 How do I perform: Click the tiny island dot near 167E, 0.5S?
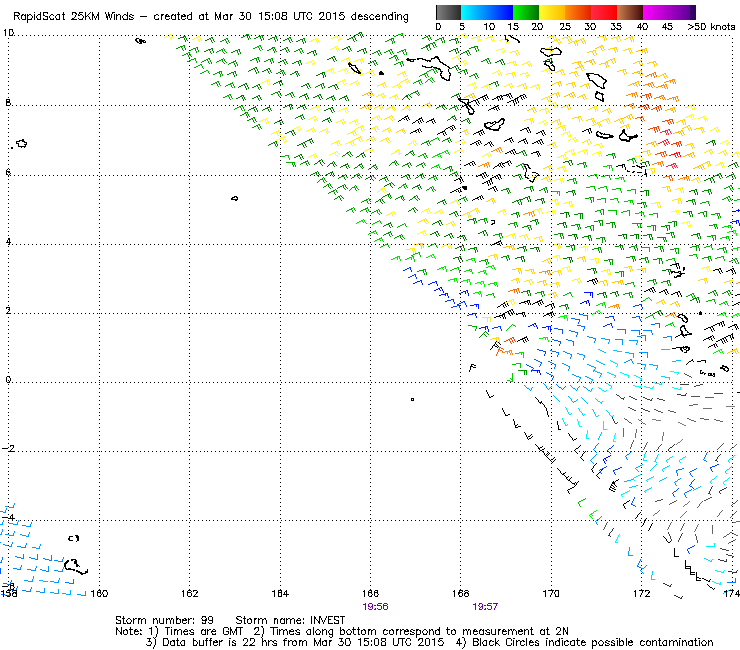(x=412, y=399)
